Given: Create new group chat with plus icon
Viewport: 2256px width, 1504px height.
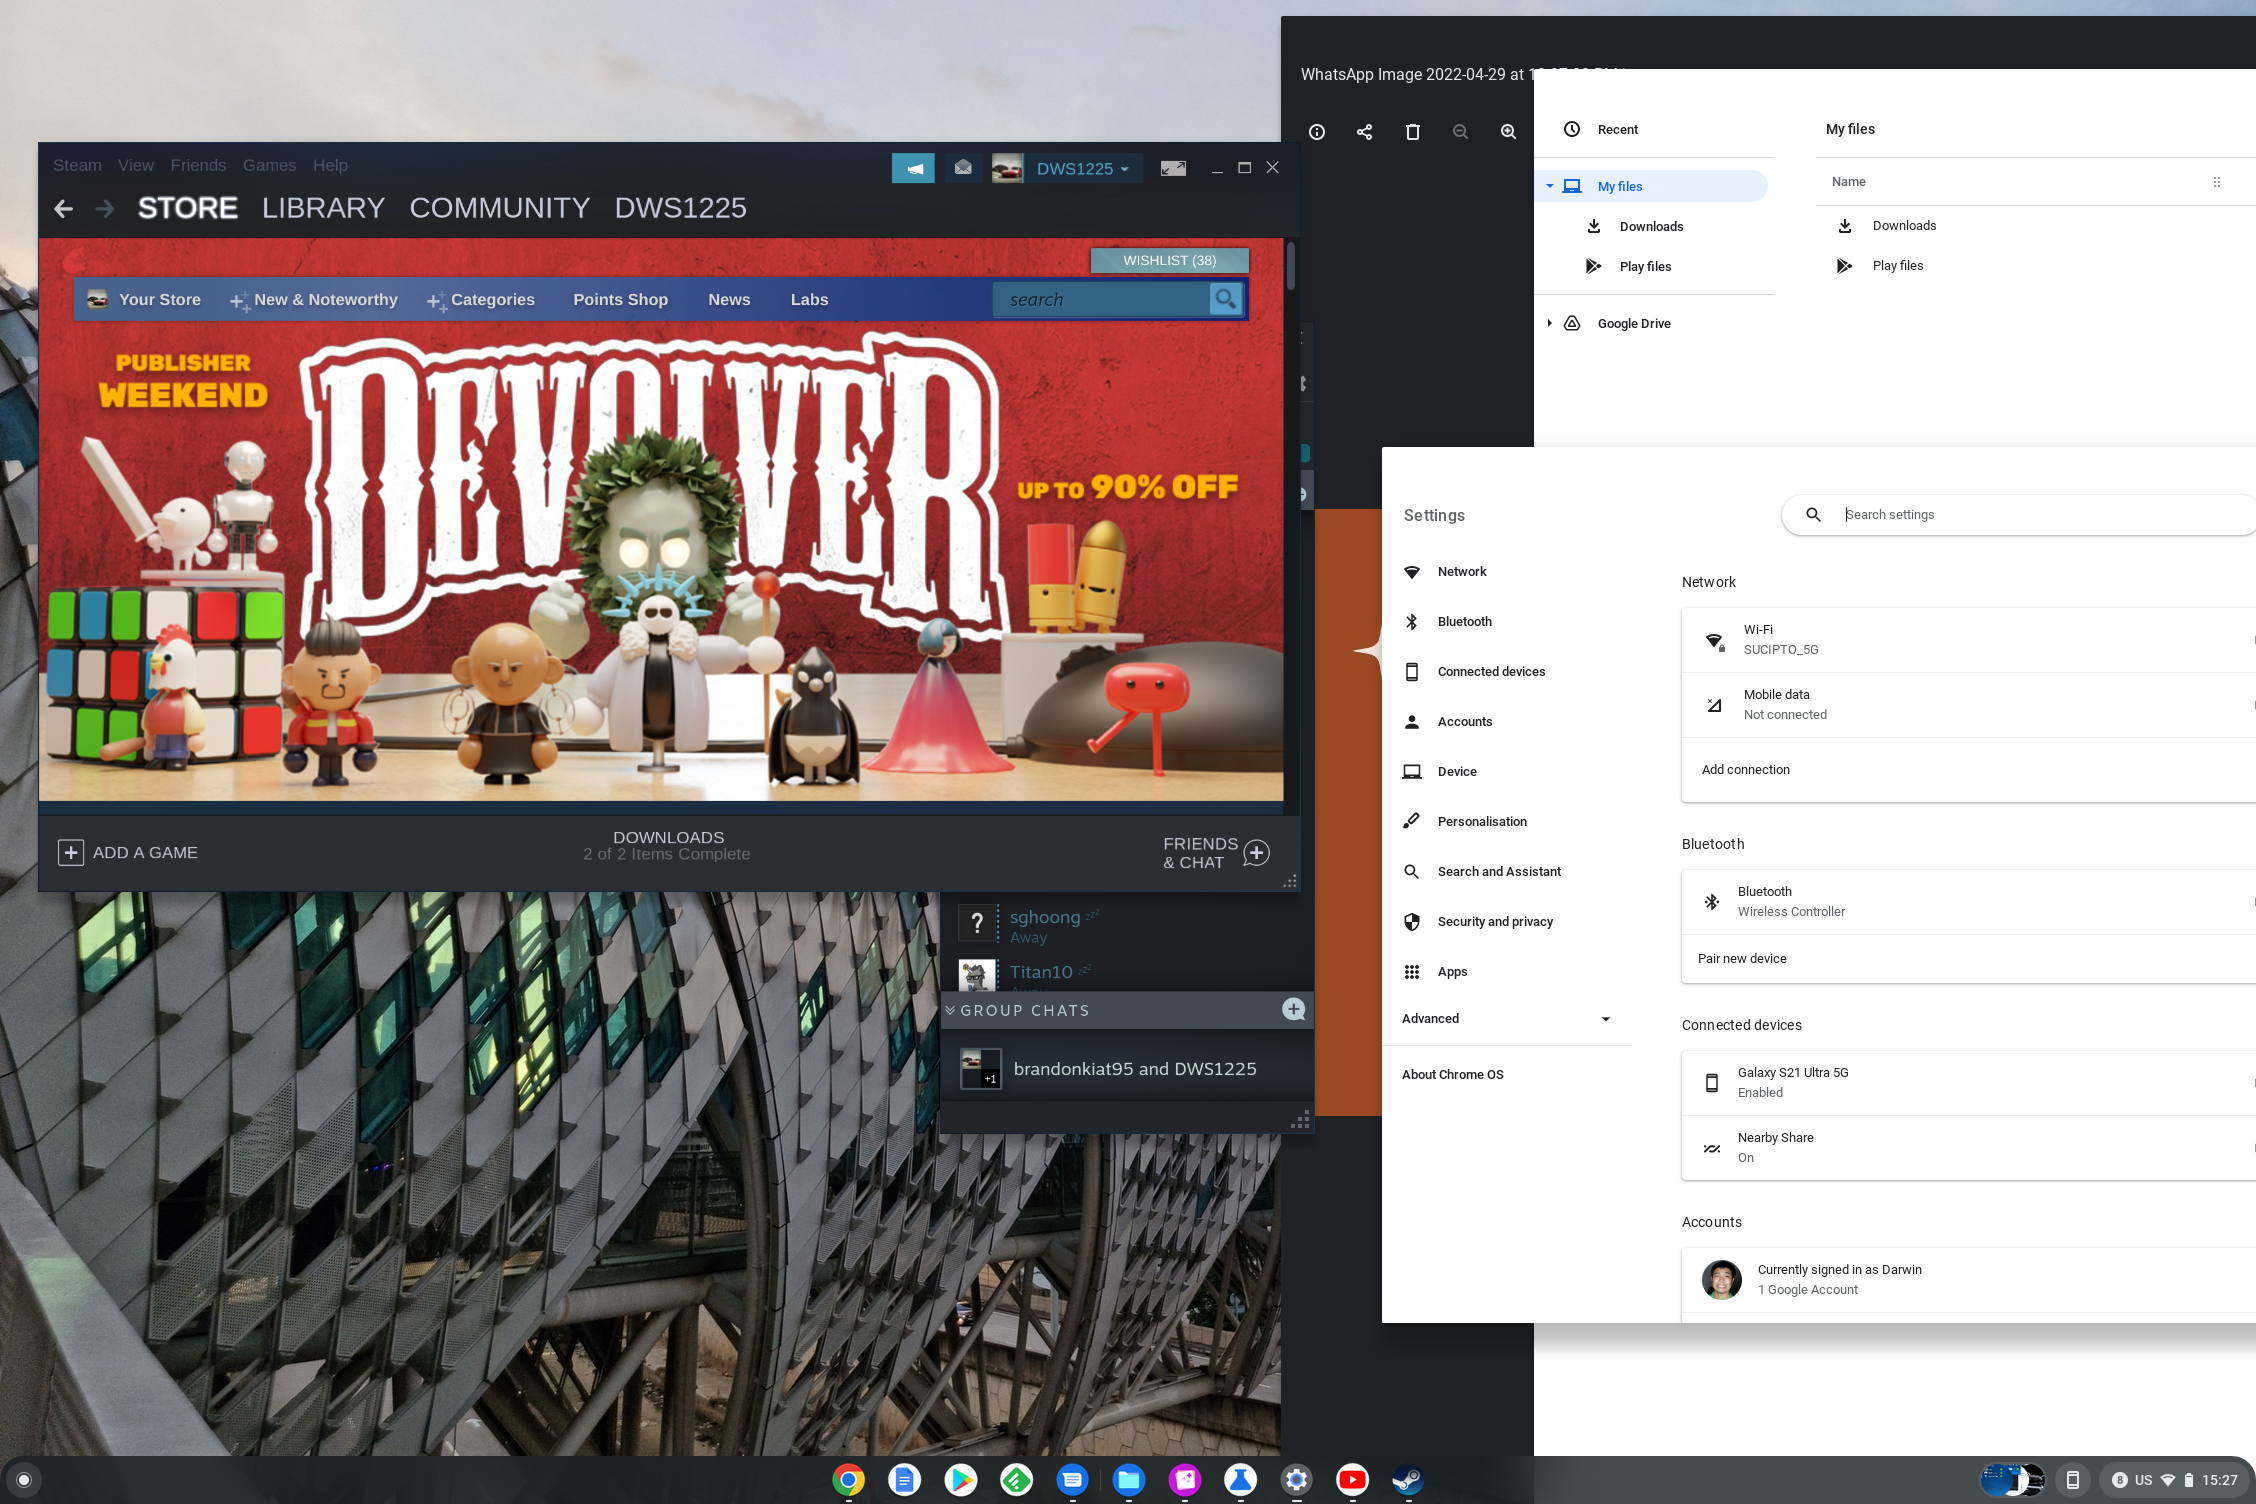Looking at the screenshot, I should coord(1293,1009).
